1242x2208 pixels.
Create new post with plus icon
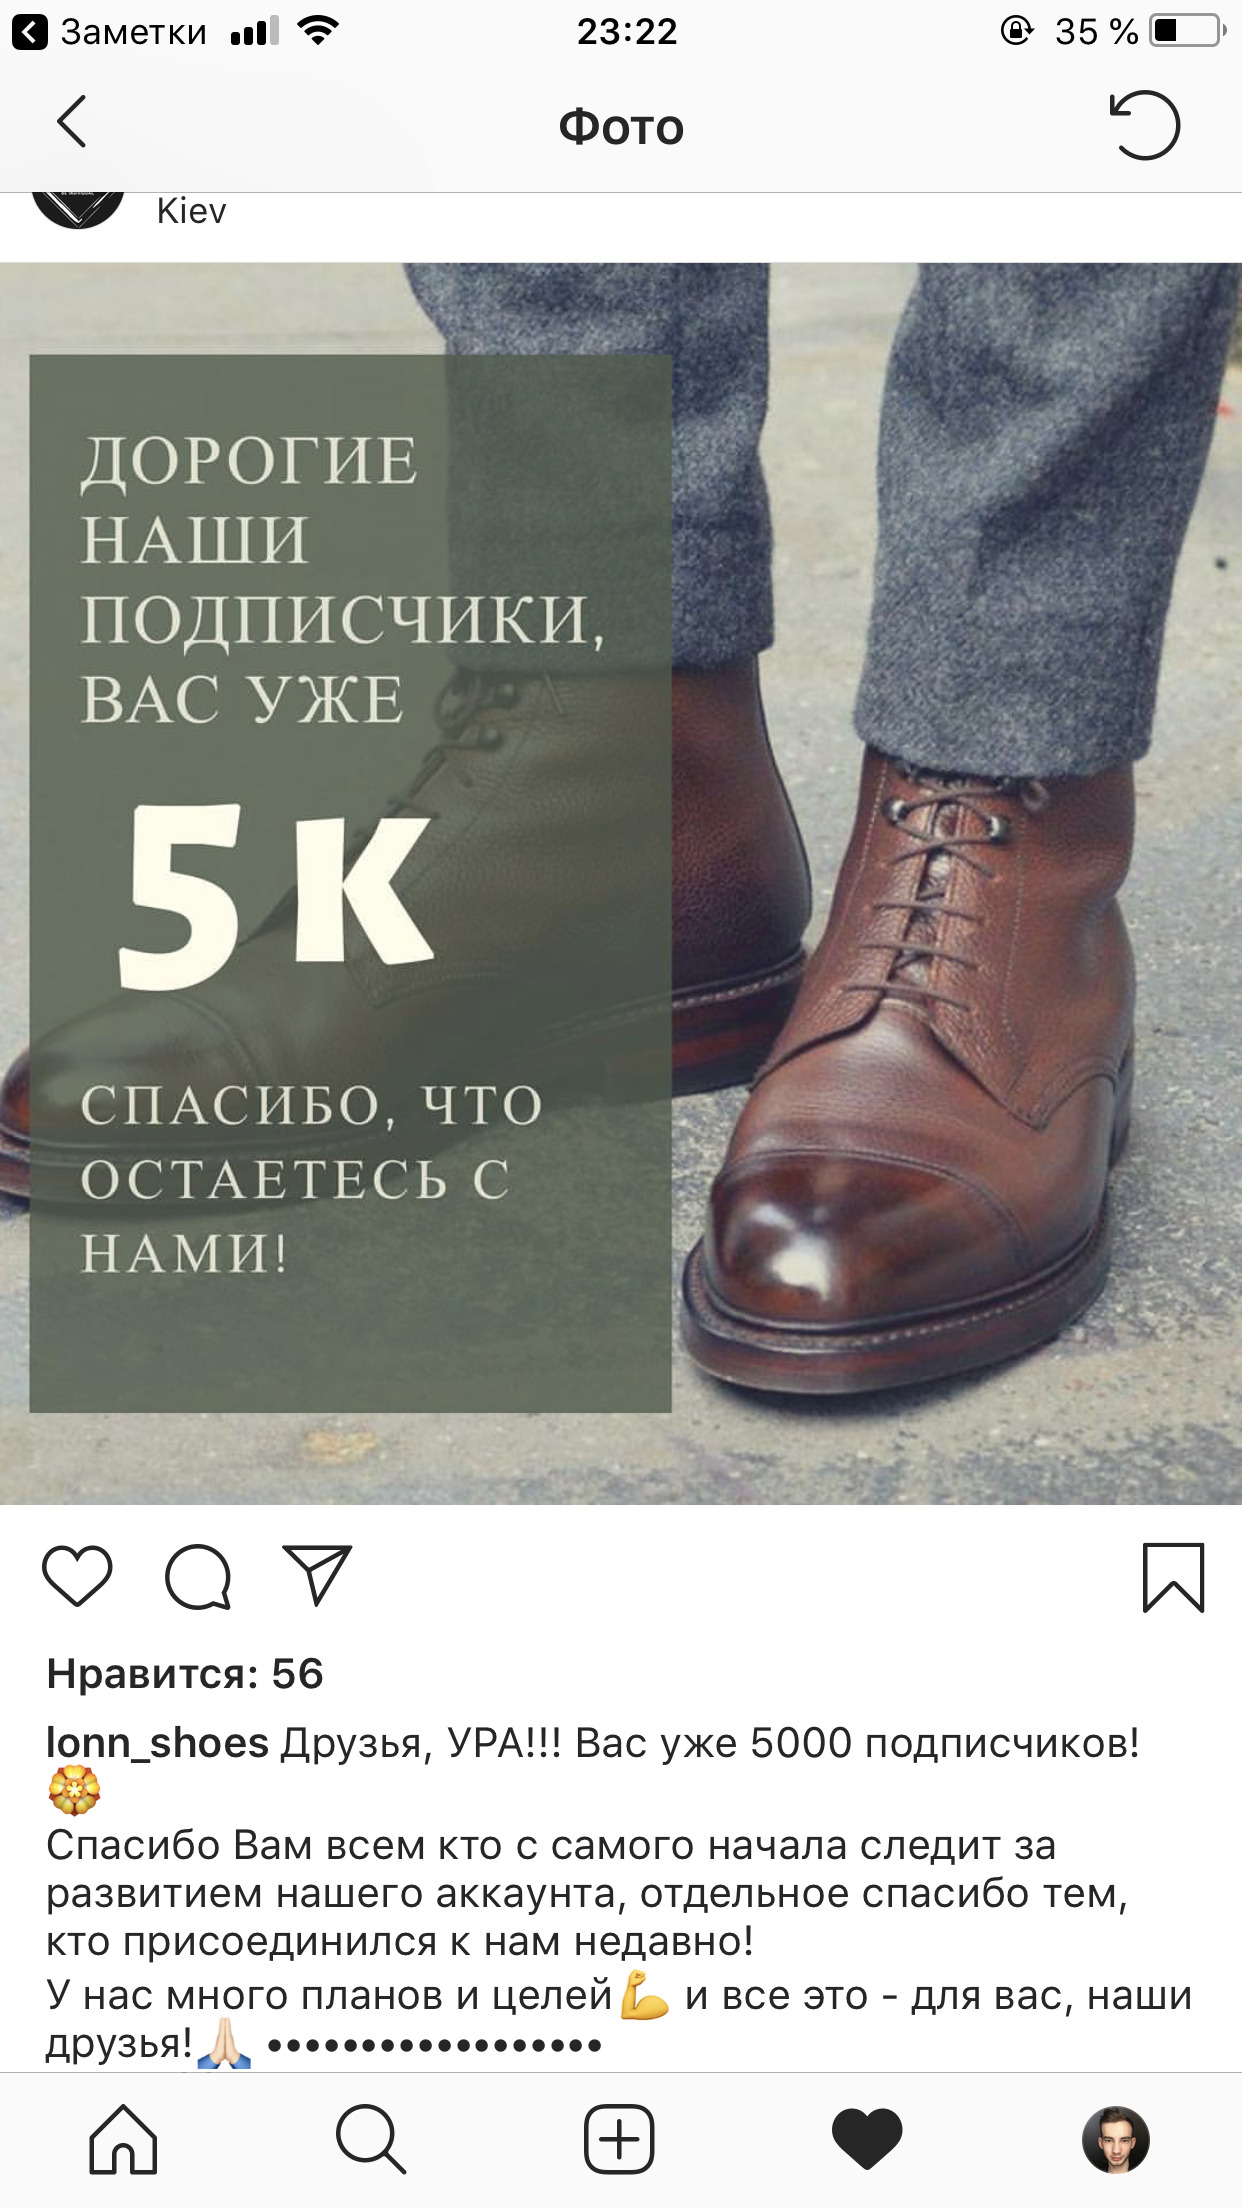tap(619, 2140)
